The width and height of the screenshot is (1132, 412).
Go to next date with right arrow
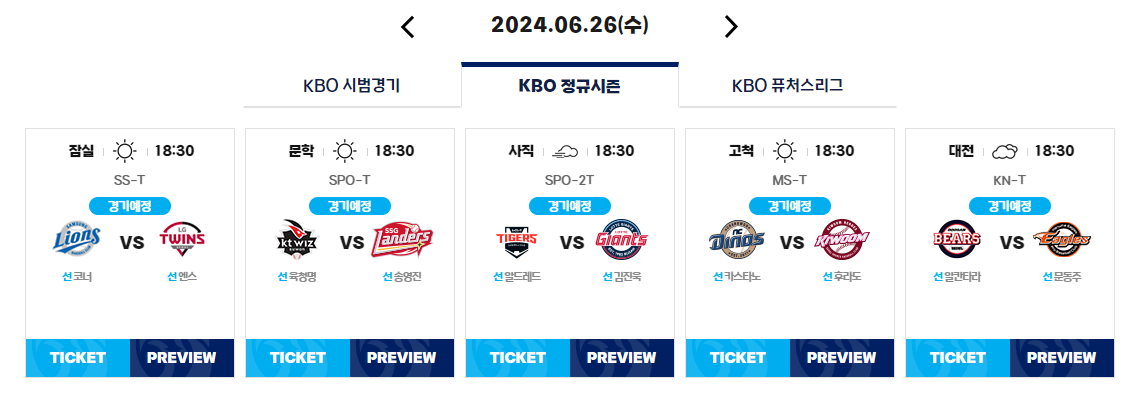coord(731,27)
